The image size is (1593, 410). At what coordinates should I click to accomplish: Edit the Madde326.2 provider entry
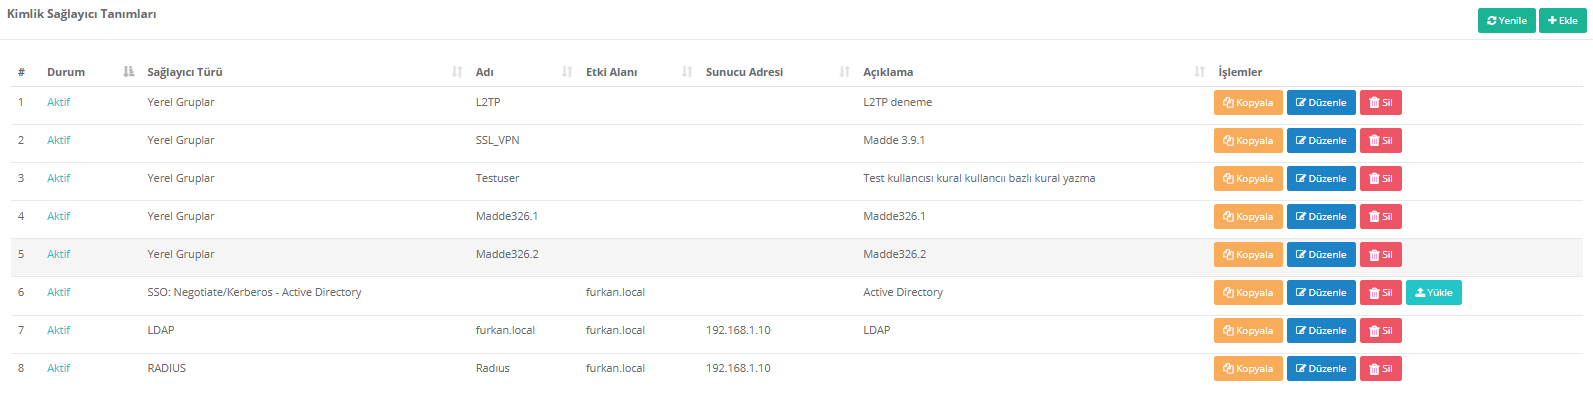coord(1321,255)
